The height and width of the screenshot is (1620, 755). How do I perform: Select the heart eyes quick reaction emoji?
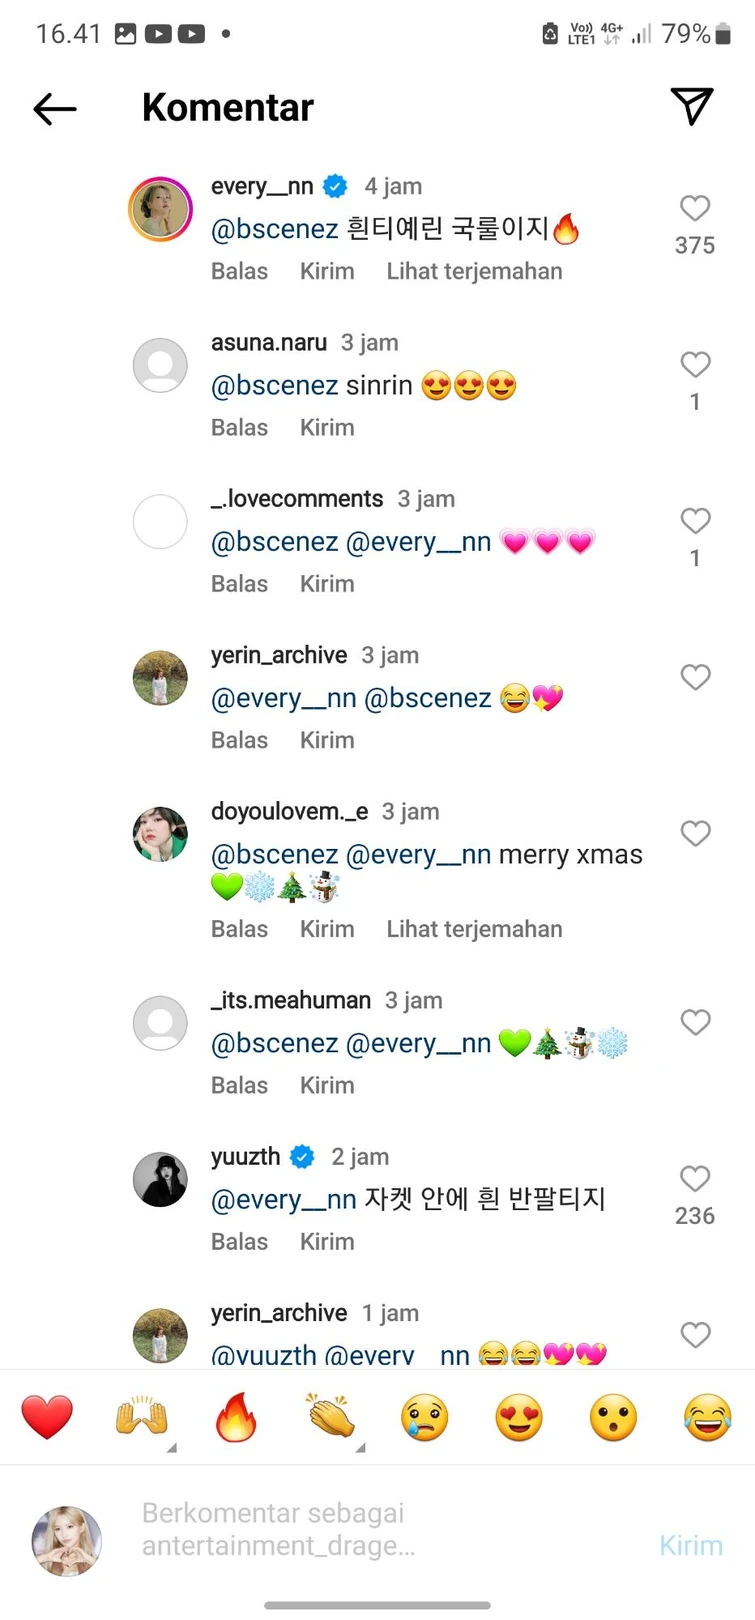pyautogui.click(x=517, y=1417)
